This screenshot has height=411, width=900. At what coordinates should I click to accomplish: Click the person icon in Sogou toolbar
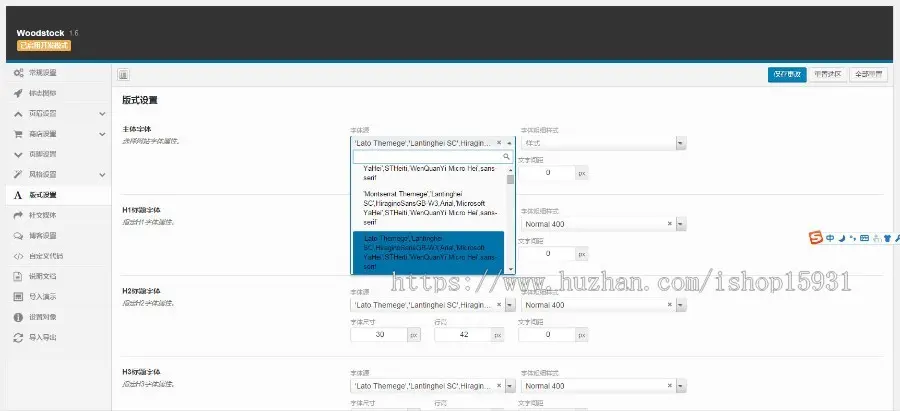click(x=876, y=238)
